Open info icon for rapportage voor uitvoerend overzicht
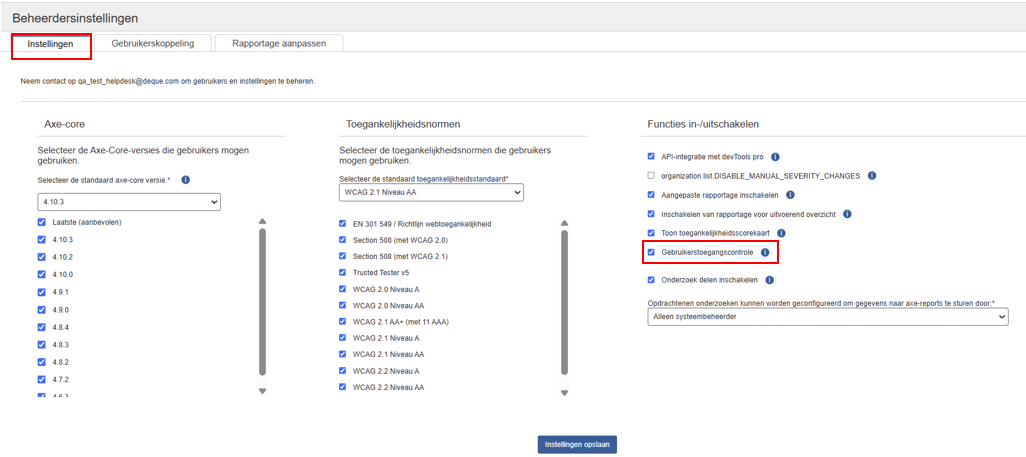This screenshot has width=1026, height=457. (x=847, y=214)
